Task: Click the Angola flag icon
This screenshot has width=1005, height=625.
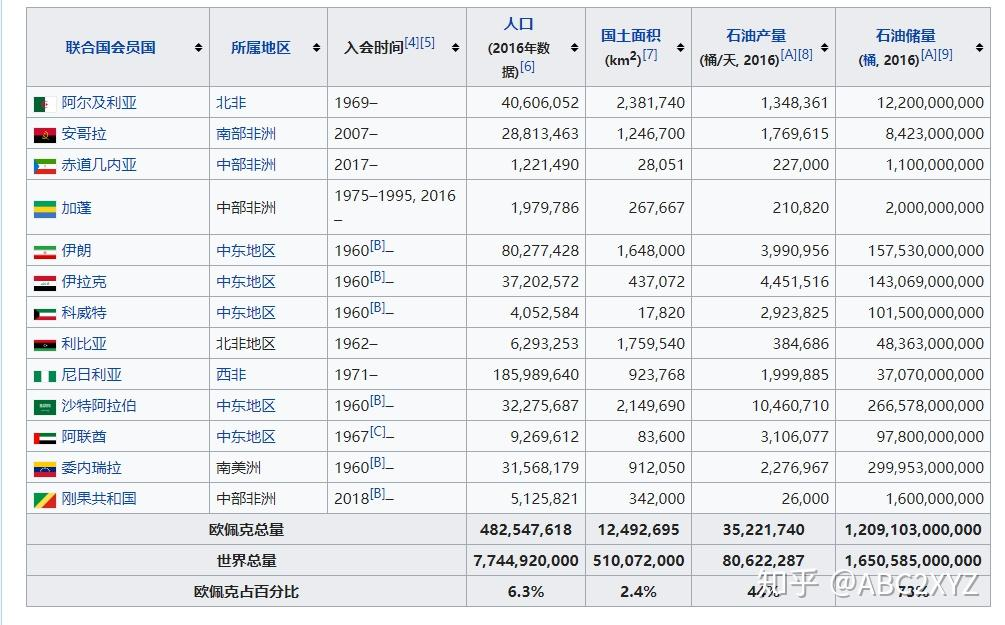Action: pyautogui.click(x=44, y=134)
